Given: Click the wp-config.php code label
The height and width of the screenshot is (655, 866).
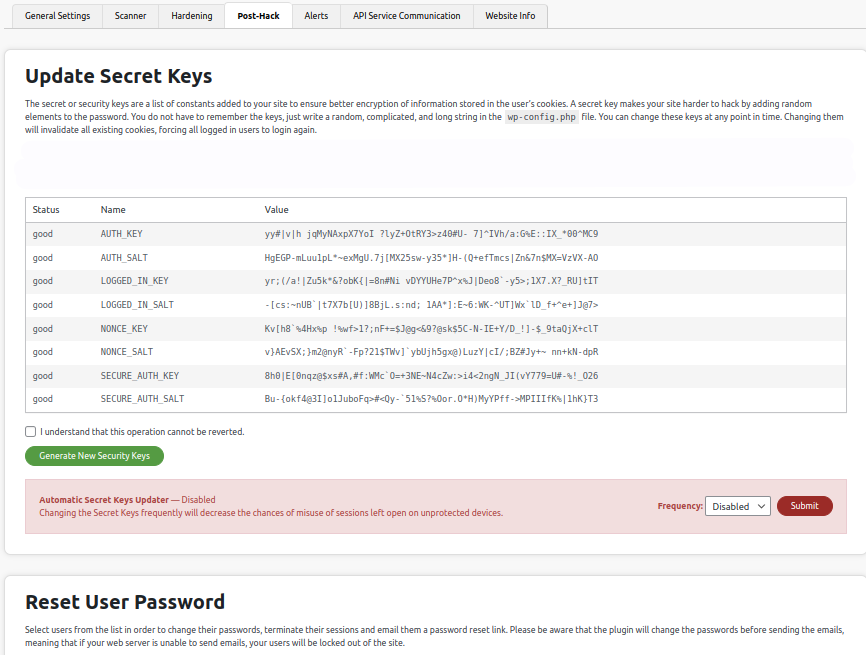Looking at the screenshot, I should 541,117.
